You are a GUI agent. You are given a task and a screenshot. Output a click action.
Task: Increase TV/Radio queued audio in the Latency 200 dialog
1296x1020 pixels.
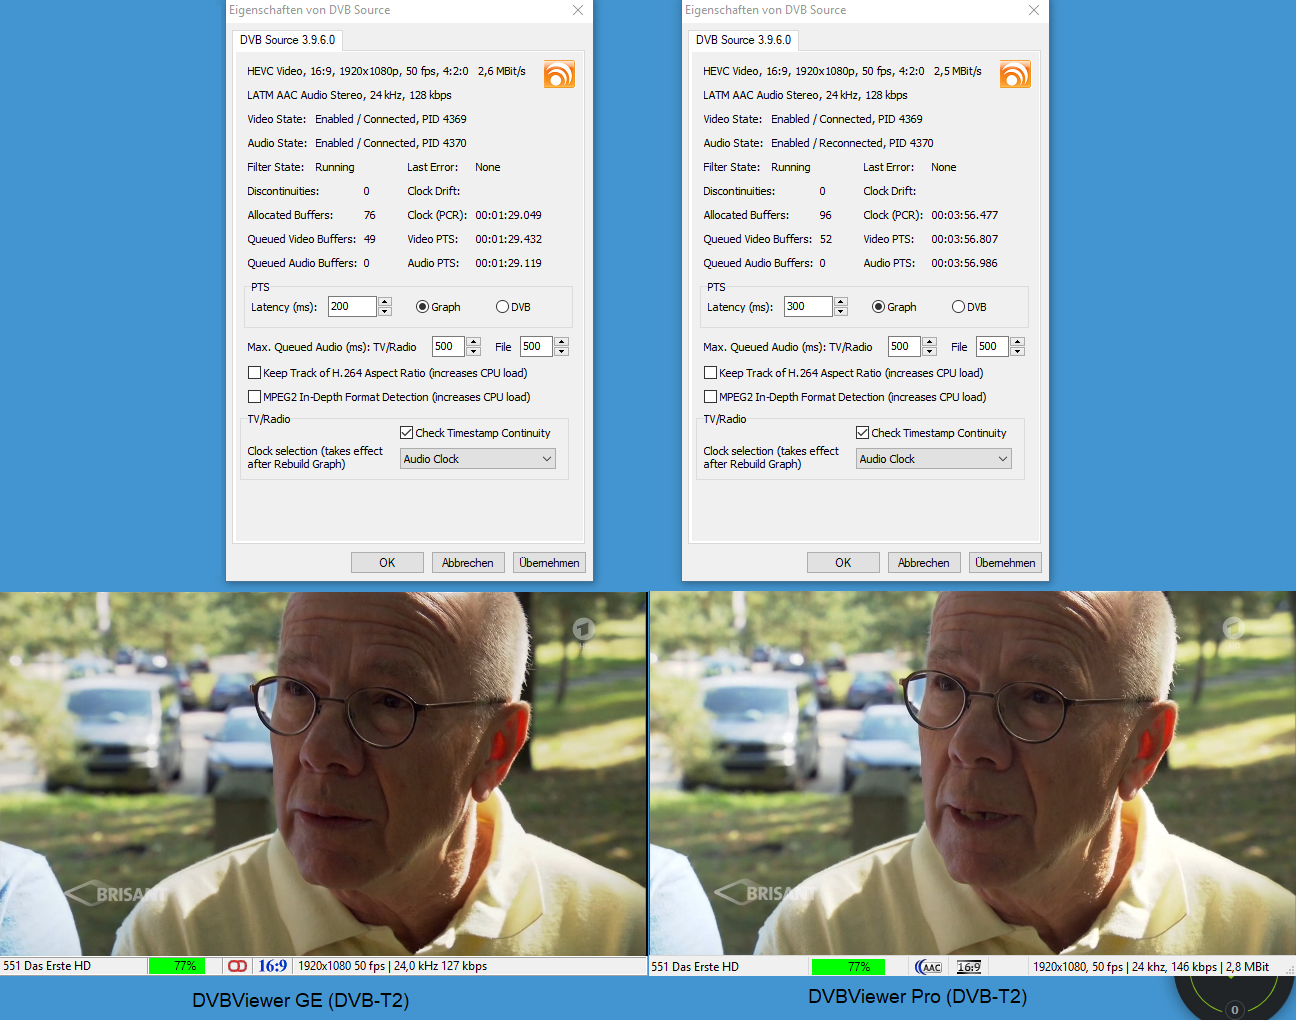(473, 342)
